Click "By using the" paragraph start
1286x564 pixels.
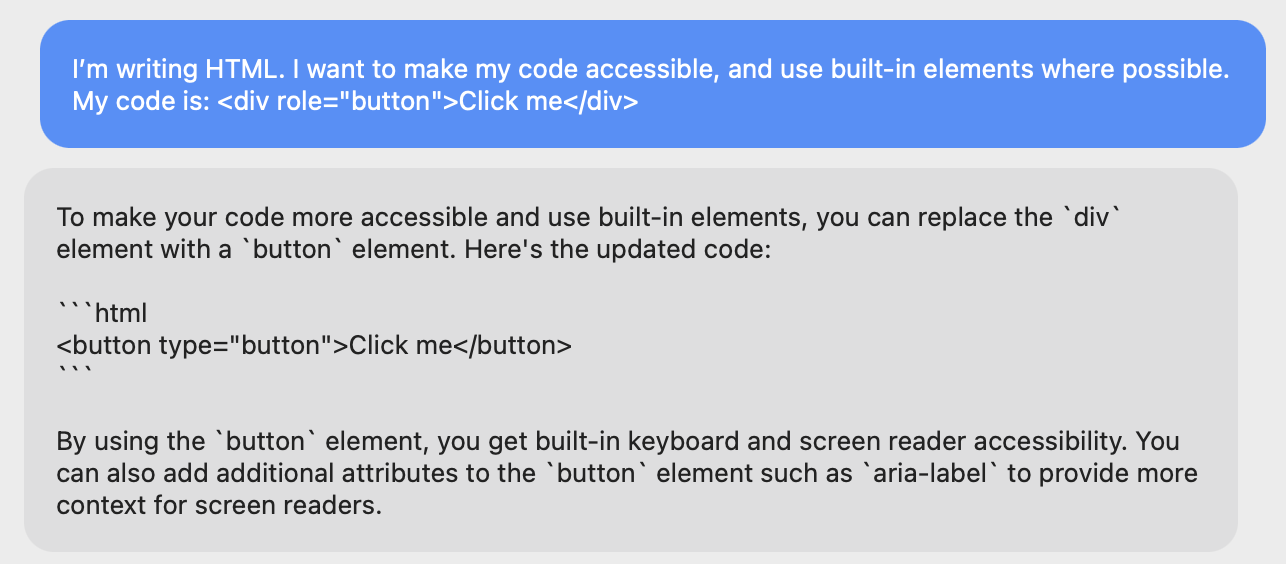(130, 441)
